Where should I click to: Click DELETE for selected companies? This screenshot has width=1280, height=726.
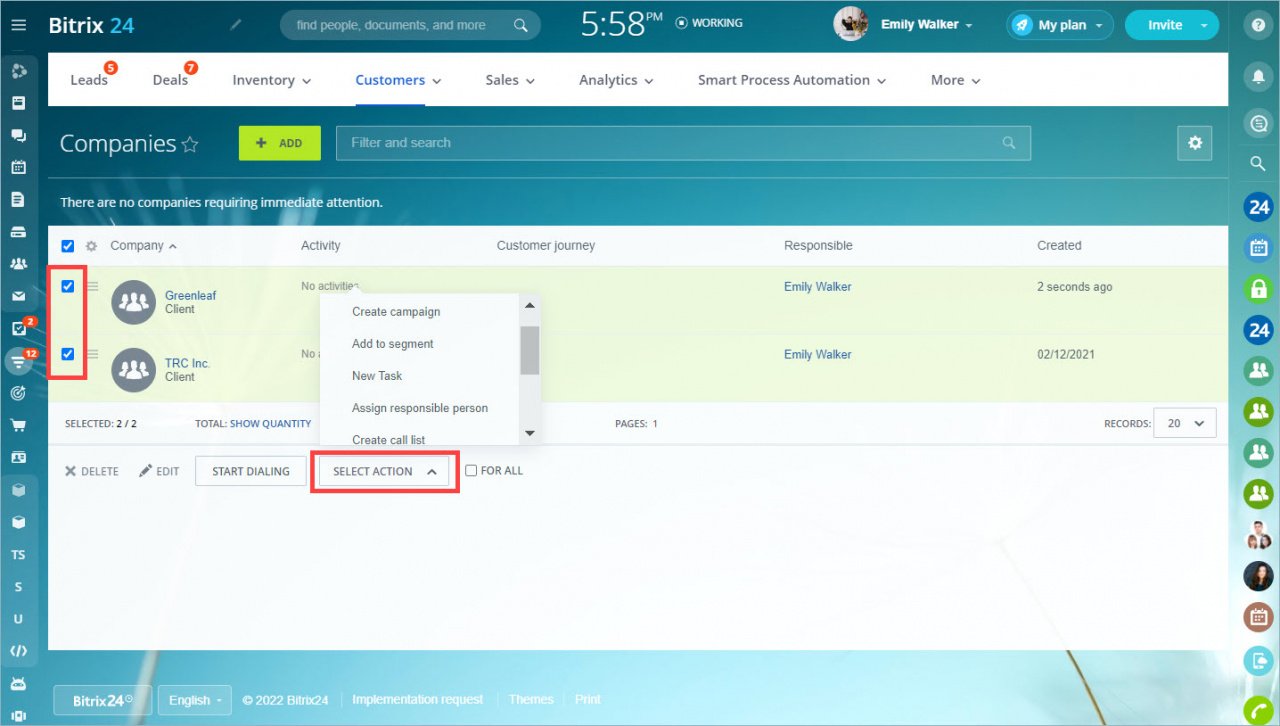pos(91,471)
